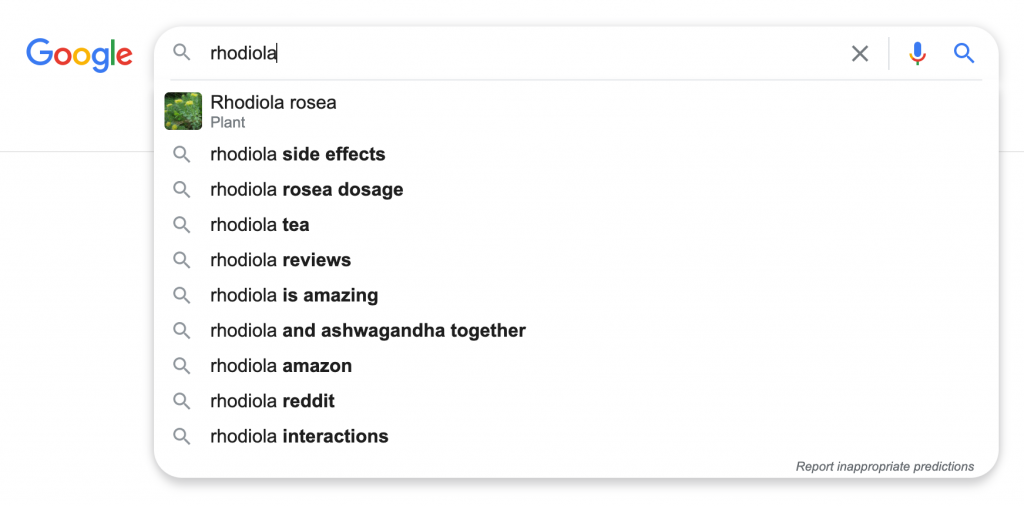This screenshot has height=506, width=1024.
Task: Start voice search with the microphone icon
Action: point(918,54)
